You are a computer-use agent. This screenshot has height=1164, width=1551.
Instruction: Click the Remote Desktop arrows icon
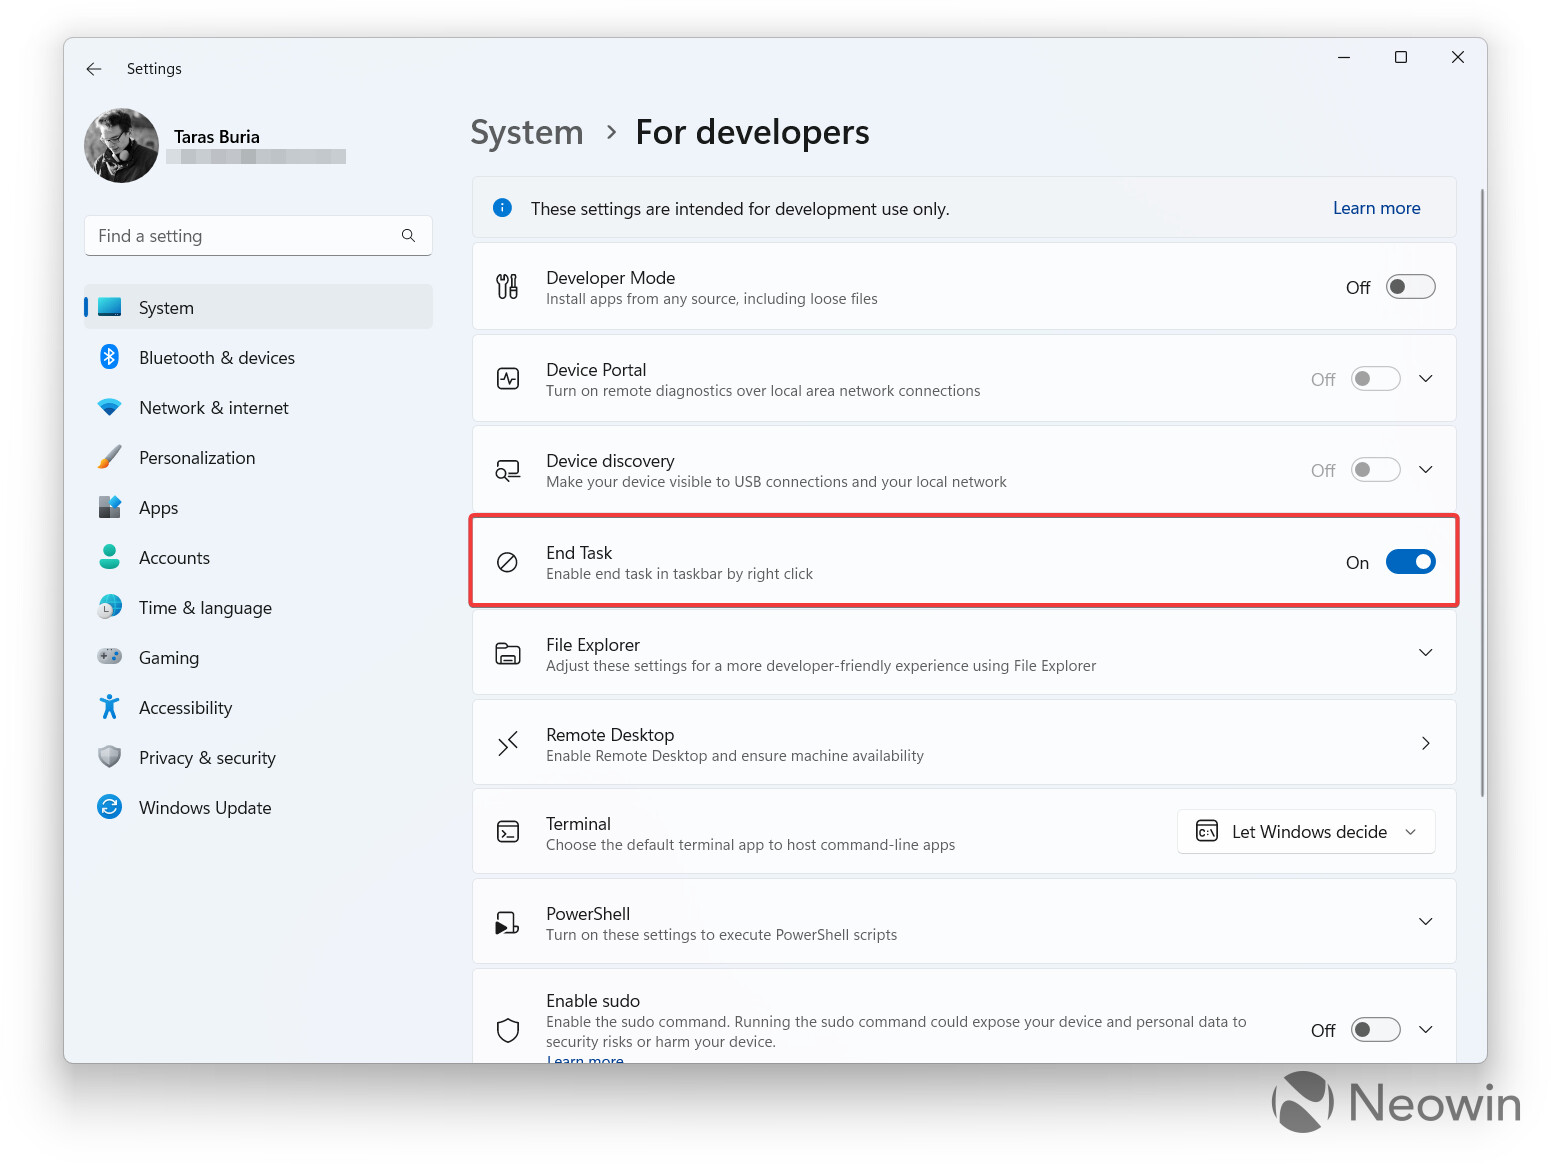coord(508,743)
